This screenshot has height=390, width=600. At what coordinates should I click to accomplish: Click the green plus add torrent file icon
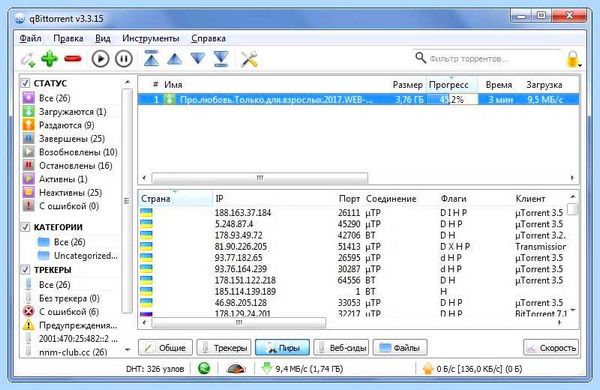pos(49,59)
